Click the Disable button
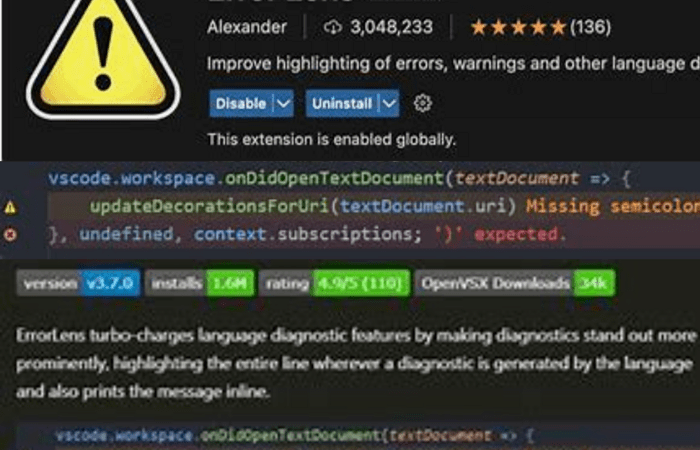The image size is (700, 450). click(x=241, y=104)
